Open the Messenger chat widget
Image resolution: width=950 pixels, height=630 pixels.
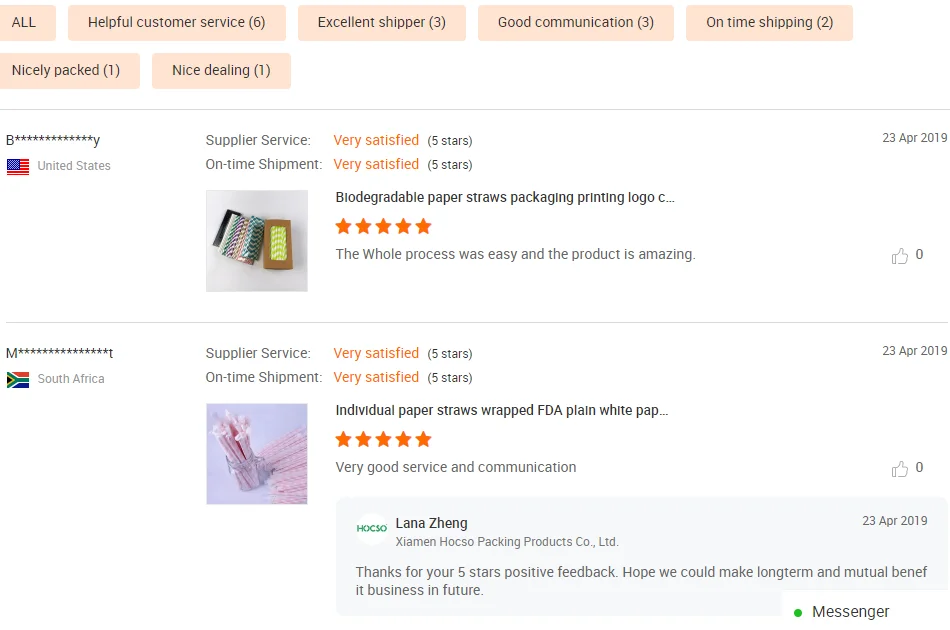[x=850, y=612]
